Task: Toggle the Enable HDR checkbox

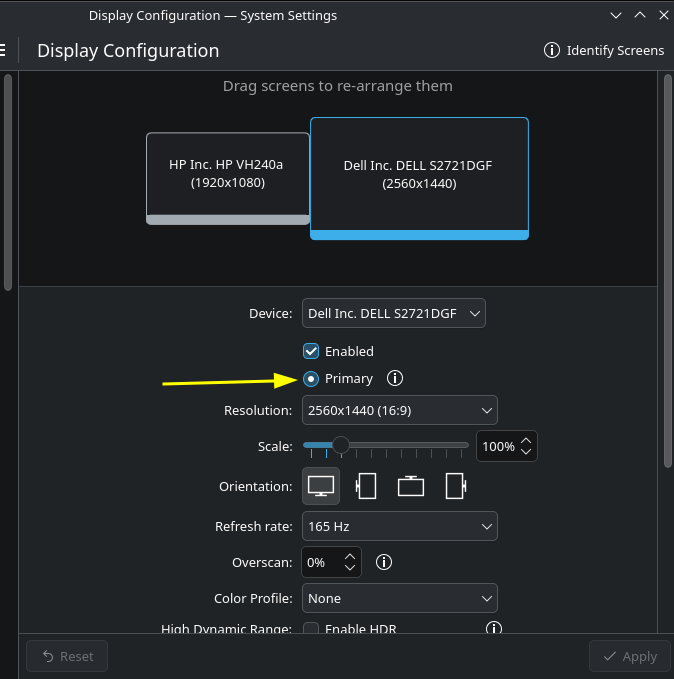Action: (311, 629)
